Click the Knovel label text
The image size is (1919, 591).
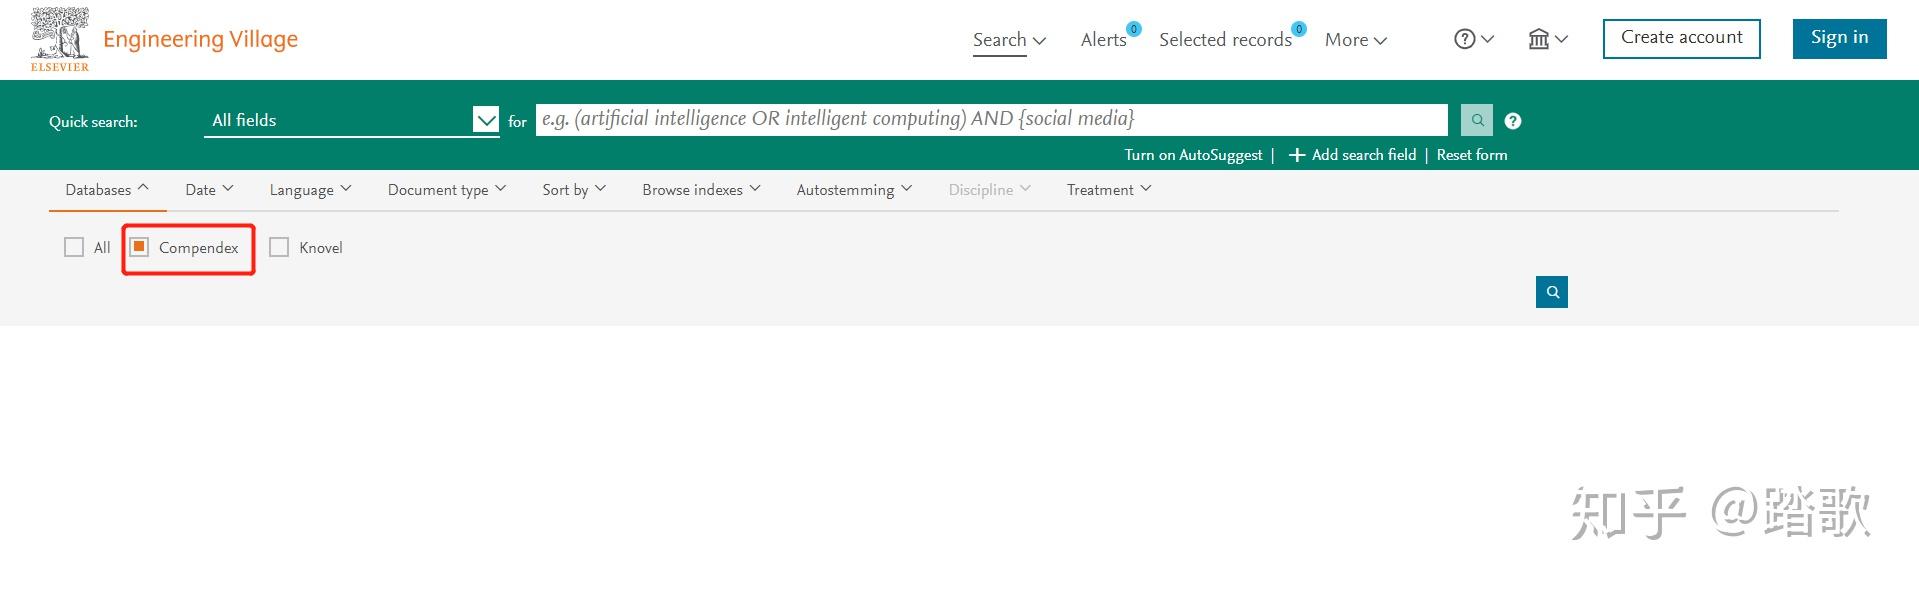(320, 248)
